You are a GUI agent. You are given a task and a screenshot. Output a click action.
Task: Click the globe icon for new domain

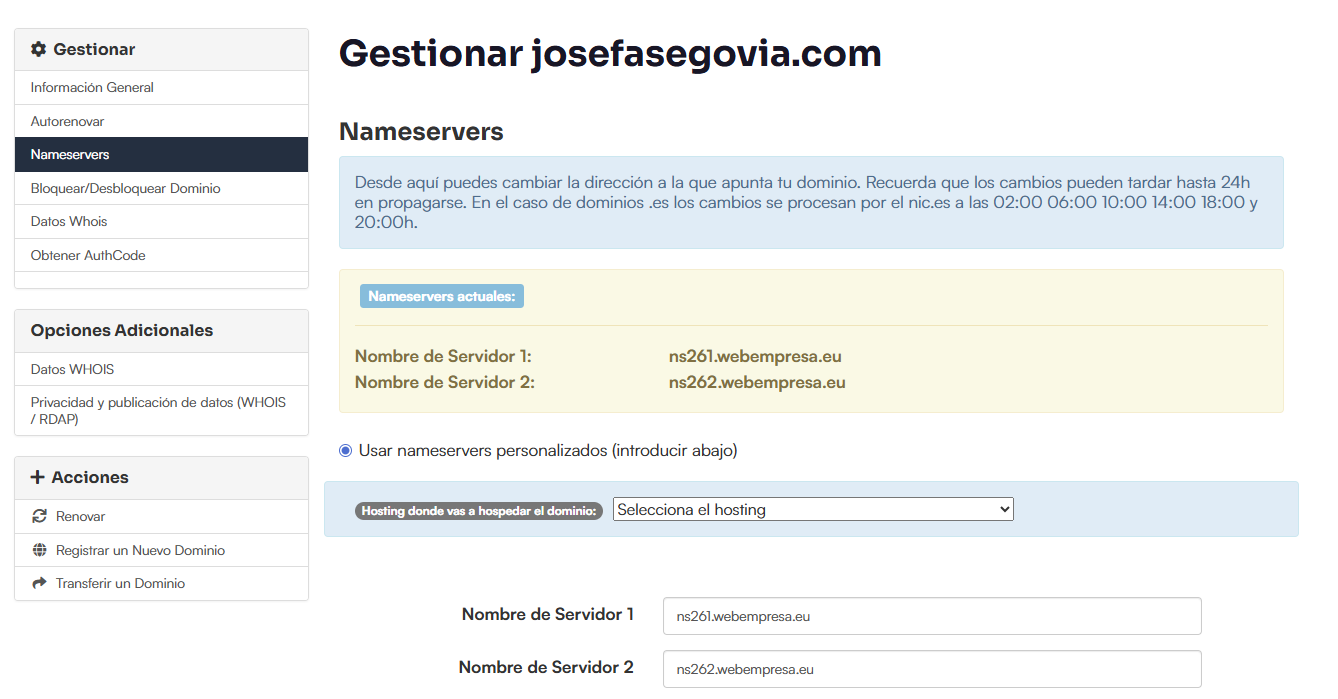(x=40, y=550)
